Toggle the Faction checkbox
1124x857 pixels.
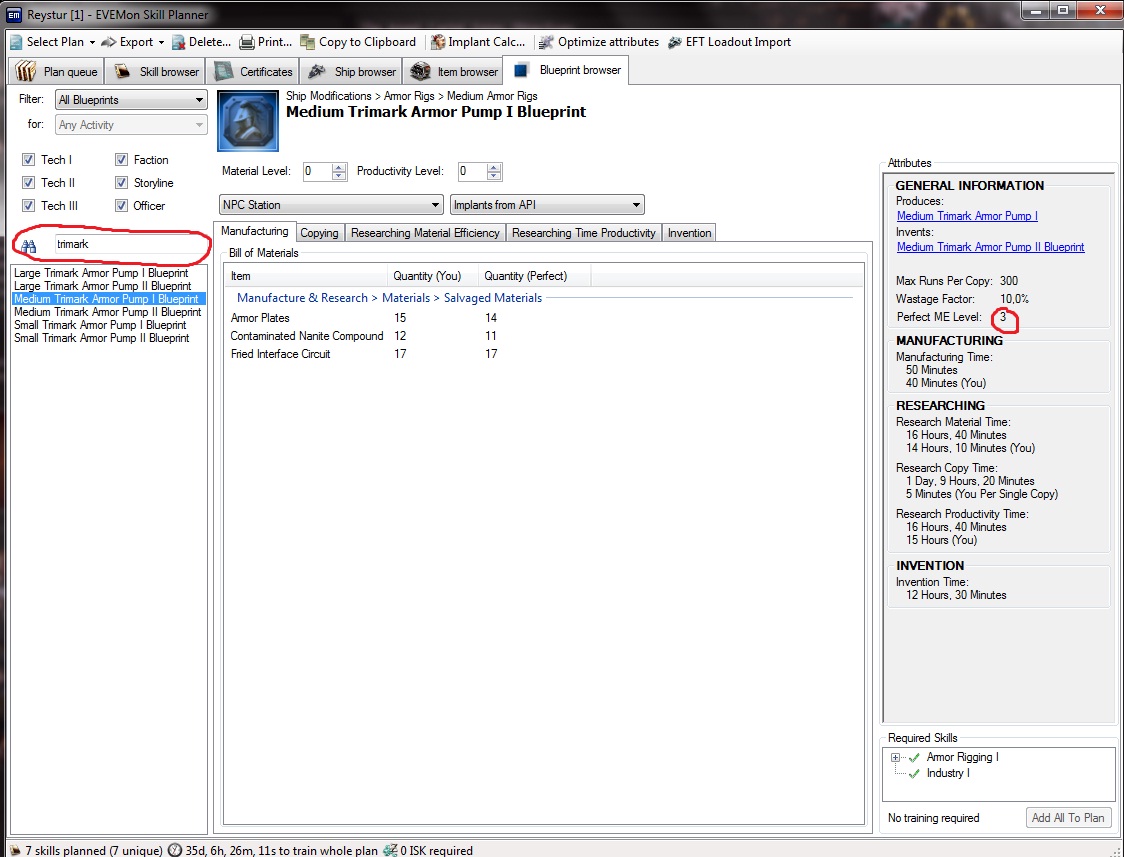pyautogui.click(x=121, y=160)
